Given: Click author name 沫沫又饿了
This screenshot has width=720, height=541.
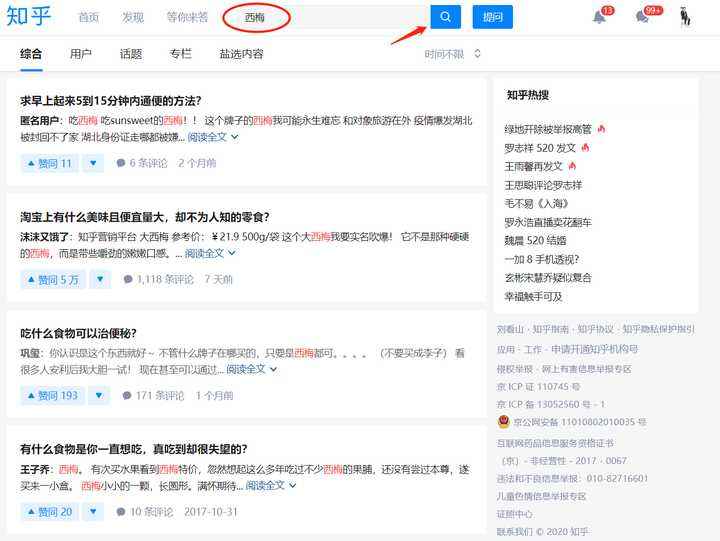Looking at the screenshot, I should coord(44,237).
